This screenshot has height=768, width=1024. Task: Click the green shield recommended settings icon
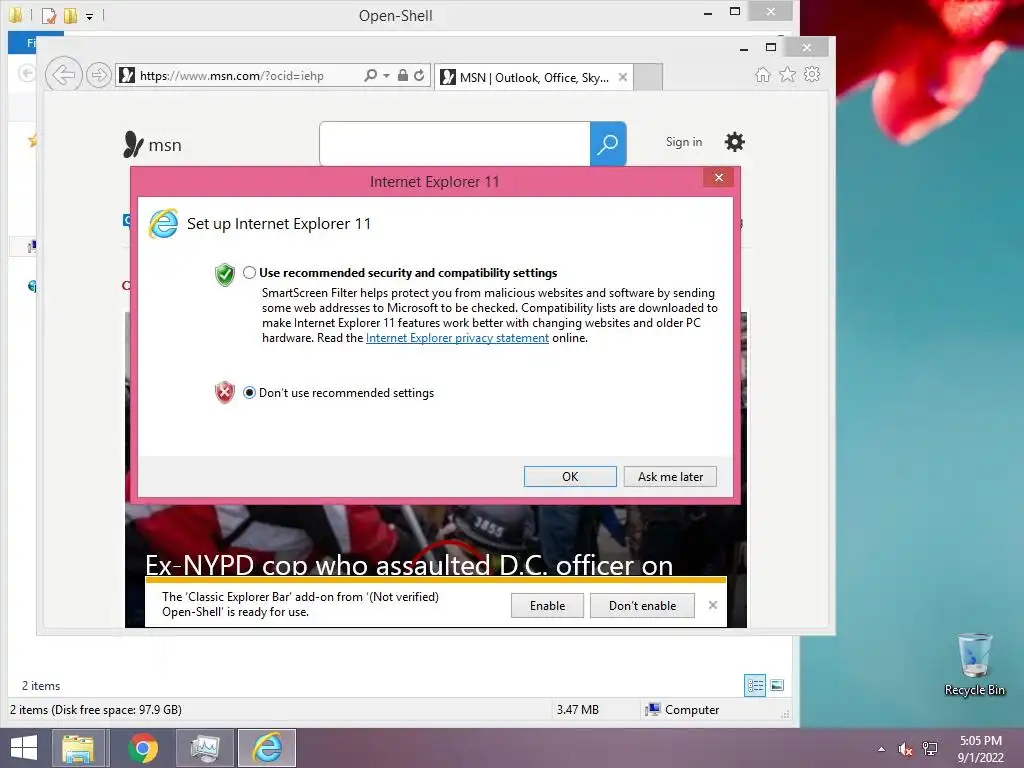pyautogui.click(x=225, y=275)
